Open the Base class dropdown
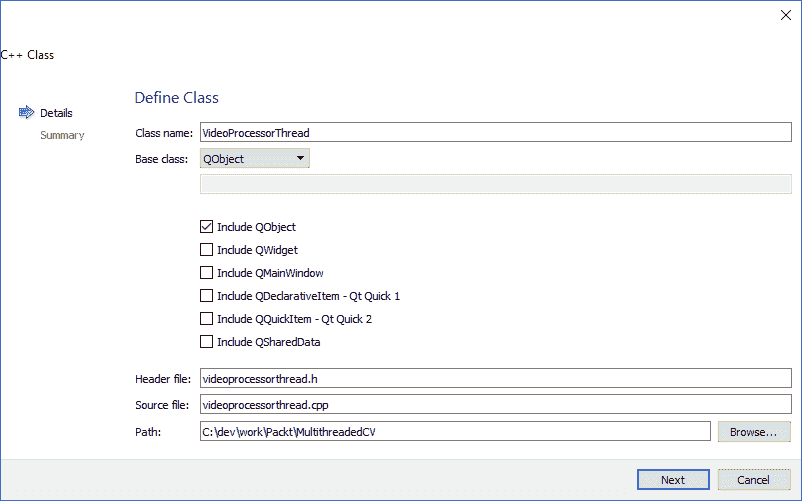The image size is (802, 501). coord(254,158)
